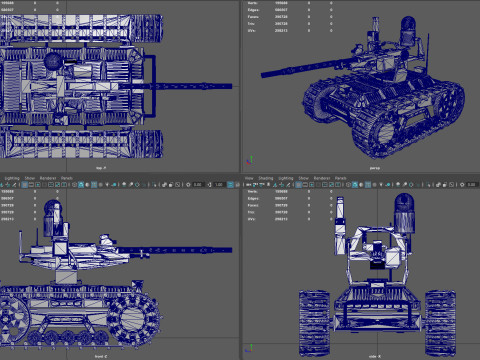This screenshot has height=360, width=480.
Task: Toggle Safe Action in front view toolbar
Action: (57, 185)
